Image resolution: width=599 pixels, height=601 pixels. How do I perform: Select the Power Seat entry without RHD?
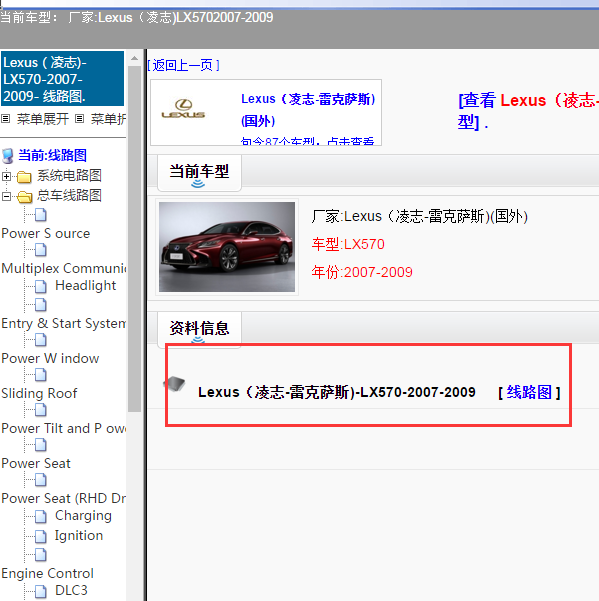click(36, 463)
